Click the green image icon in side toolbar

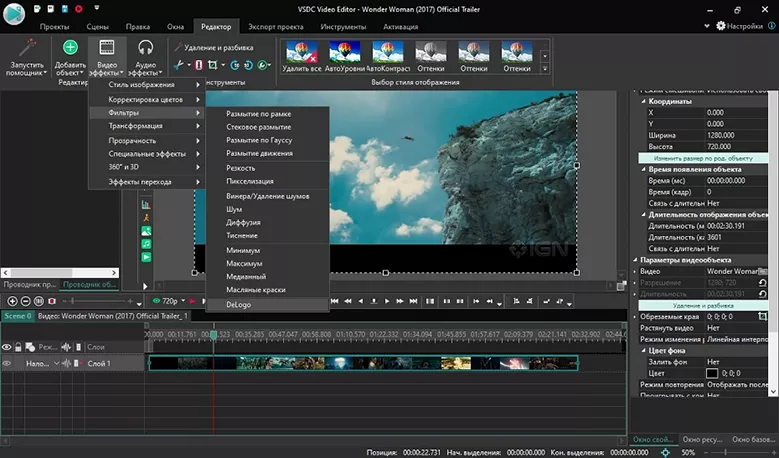pos(146,231)
